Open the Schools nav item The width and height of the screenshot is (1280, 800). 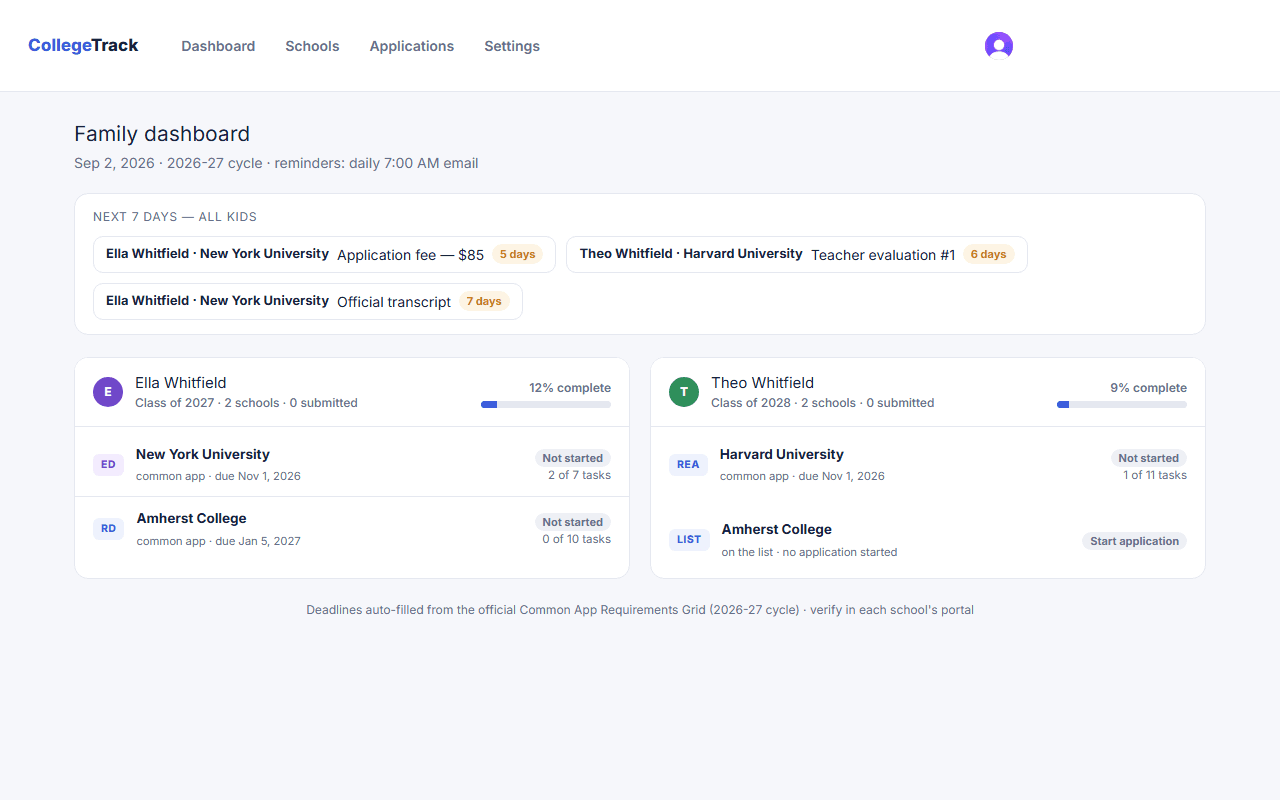(312, 46)
